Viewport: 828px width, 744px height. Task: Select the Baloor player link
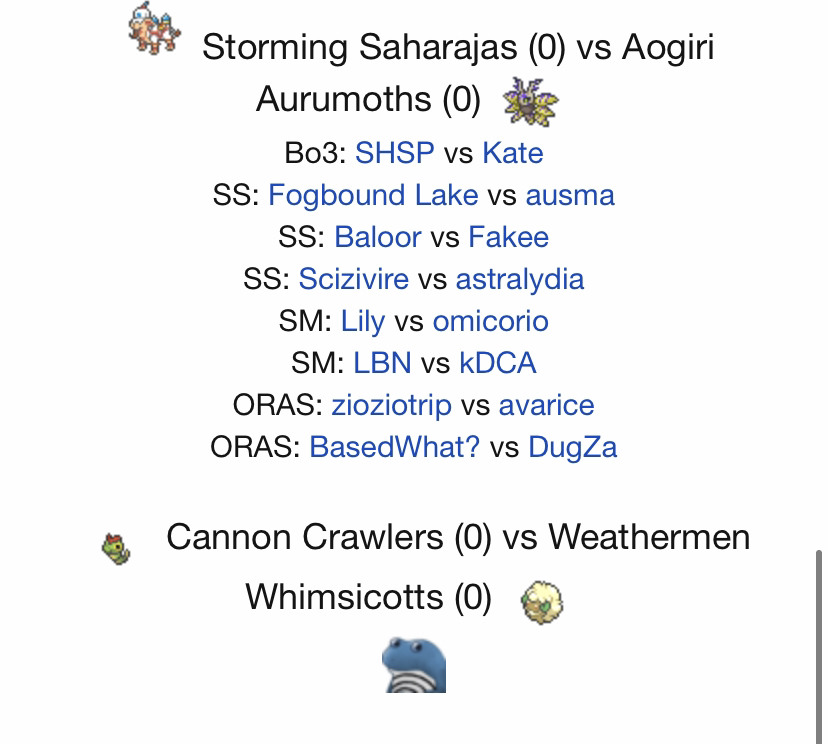coord(378,237)
